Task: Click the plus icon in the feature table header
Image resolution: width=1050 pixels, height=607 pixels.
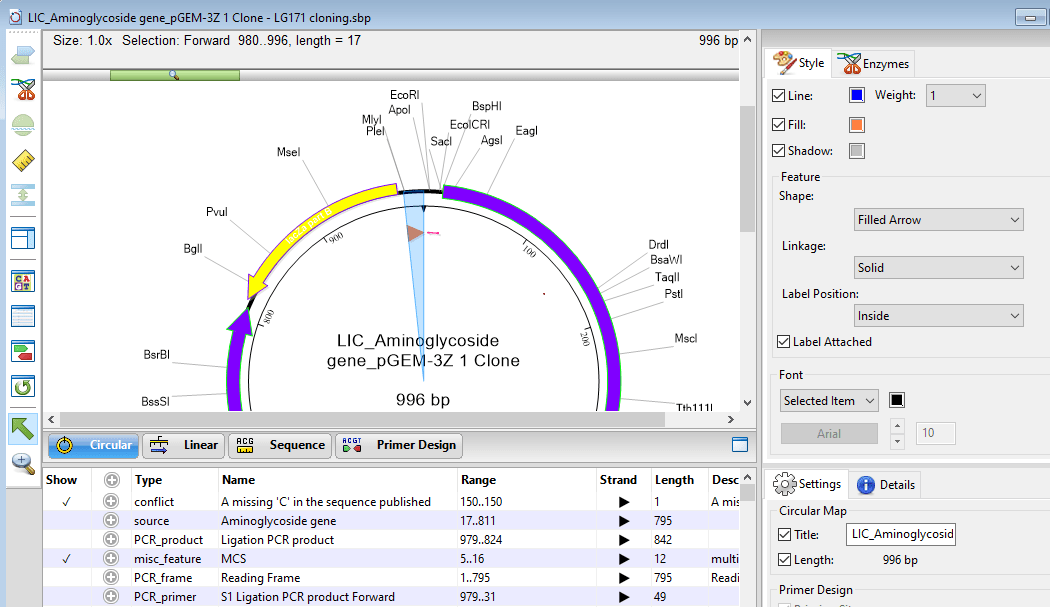Action: click(112, 480)
